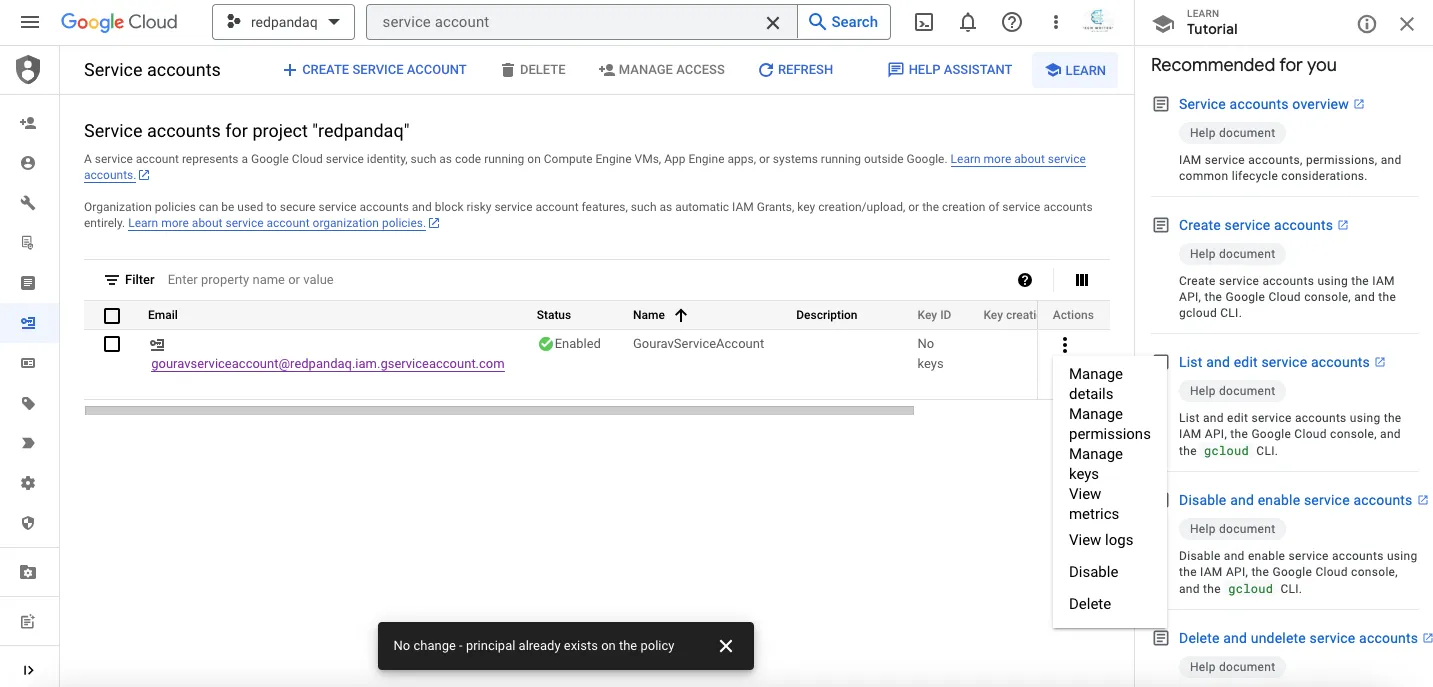Select Disable from the actions menu
Viewport: 1433px width, 687px height.
(1093, 571)
